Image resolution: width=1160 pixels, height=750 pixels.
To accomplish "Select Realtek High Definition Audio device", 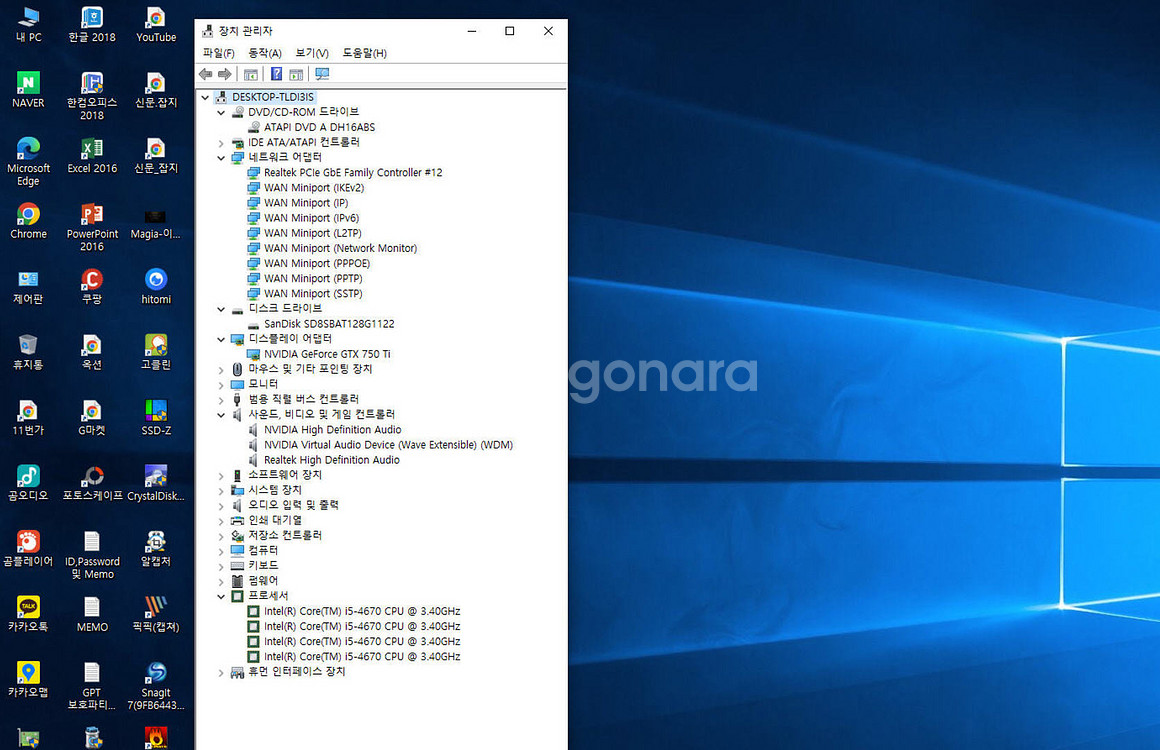I will point(331,460).
